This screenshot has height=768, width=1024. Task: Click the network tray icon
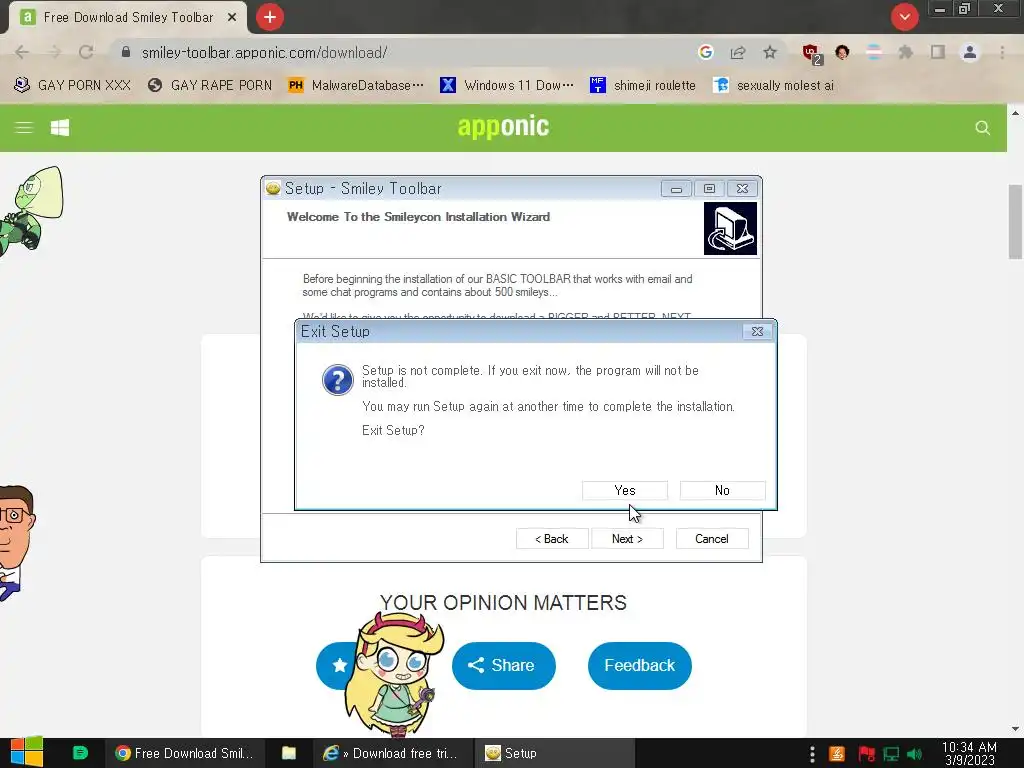click(x=891, y=754)
